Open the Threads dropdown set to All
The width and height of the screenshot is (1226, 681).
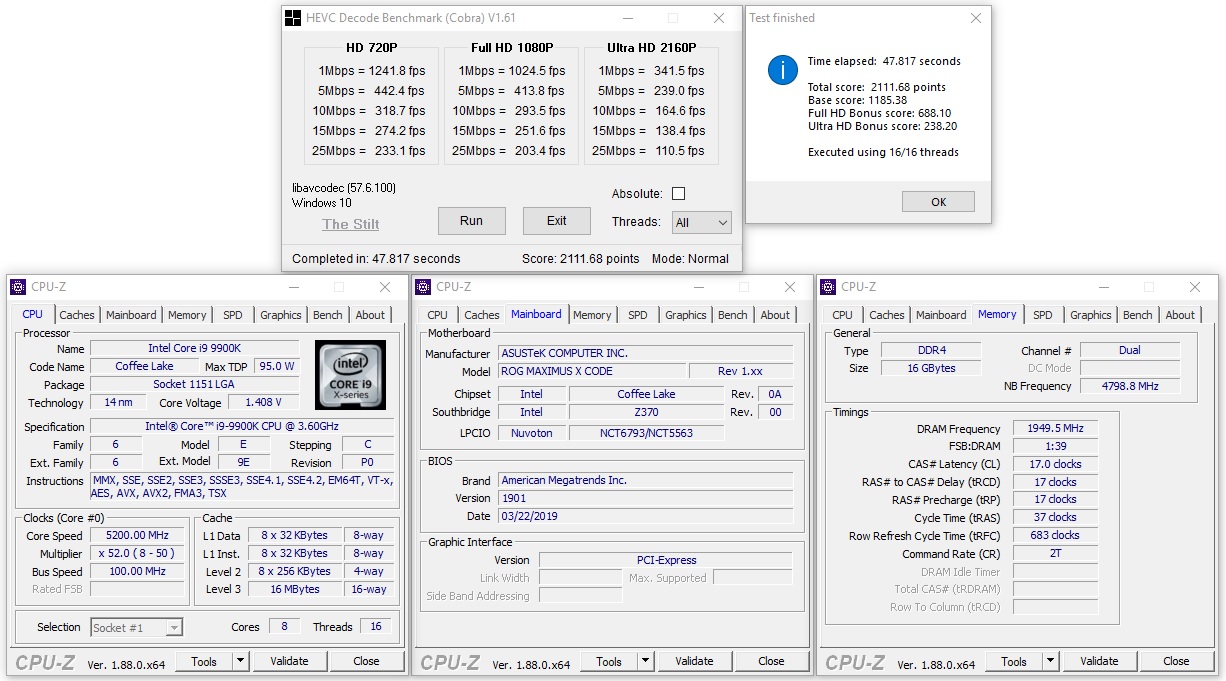coord(701,223)
